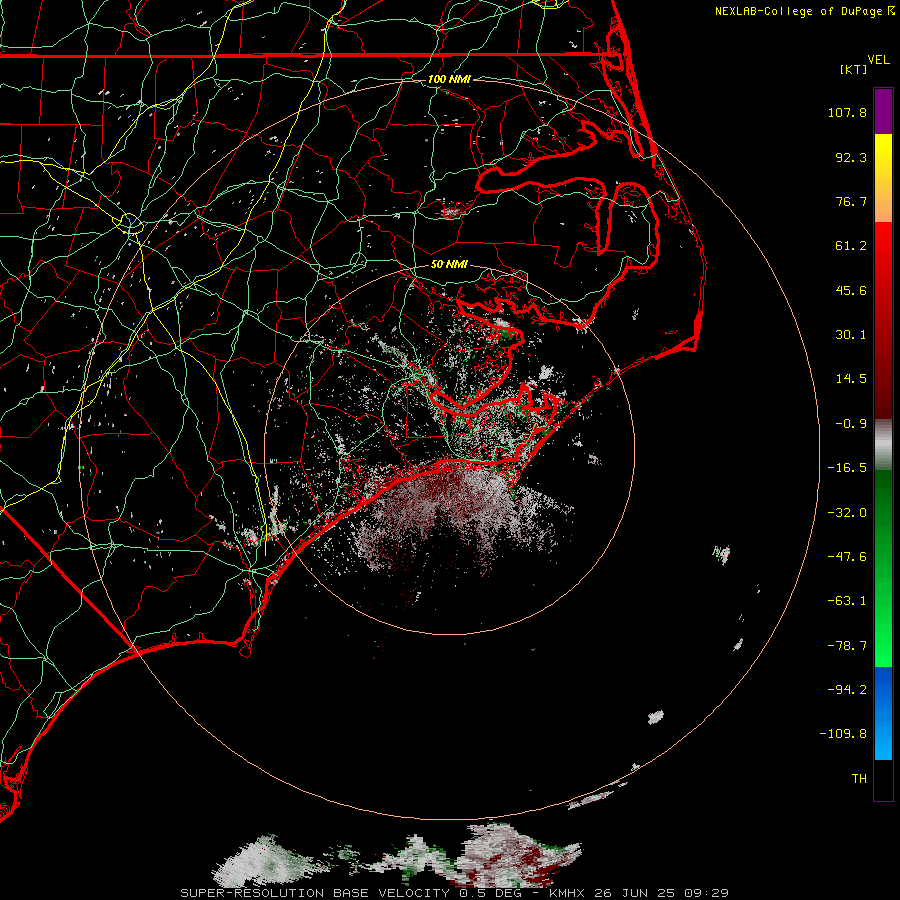Viewport: 900px width, 900px height.
Task: Click the 76.7 legend value
Action: (x=851, y=201)
